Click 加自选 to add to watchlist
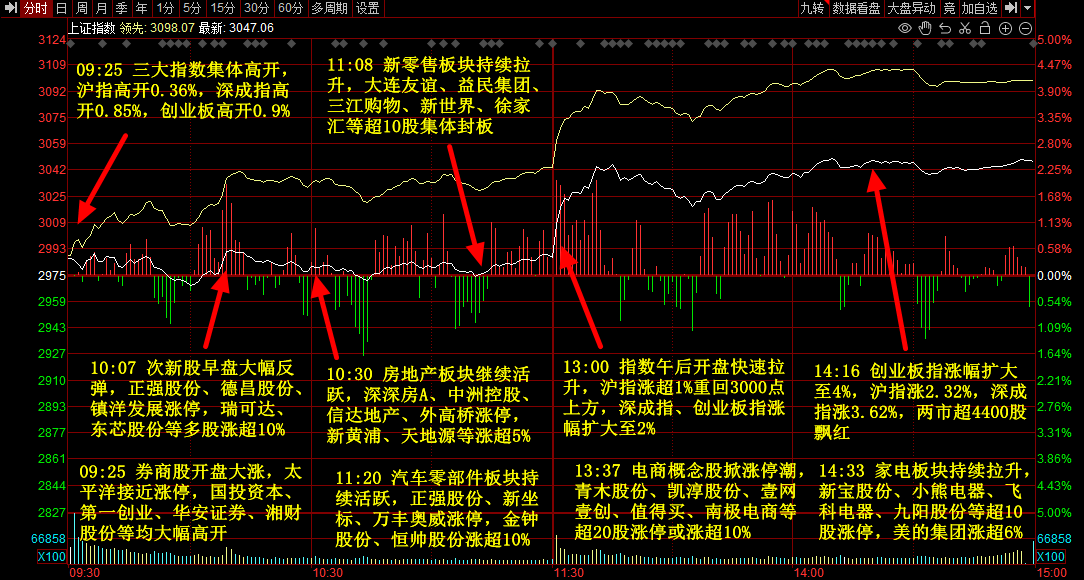Viewport: 1084px width, 580px height. 979,7
